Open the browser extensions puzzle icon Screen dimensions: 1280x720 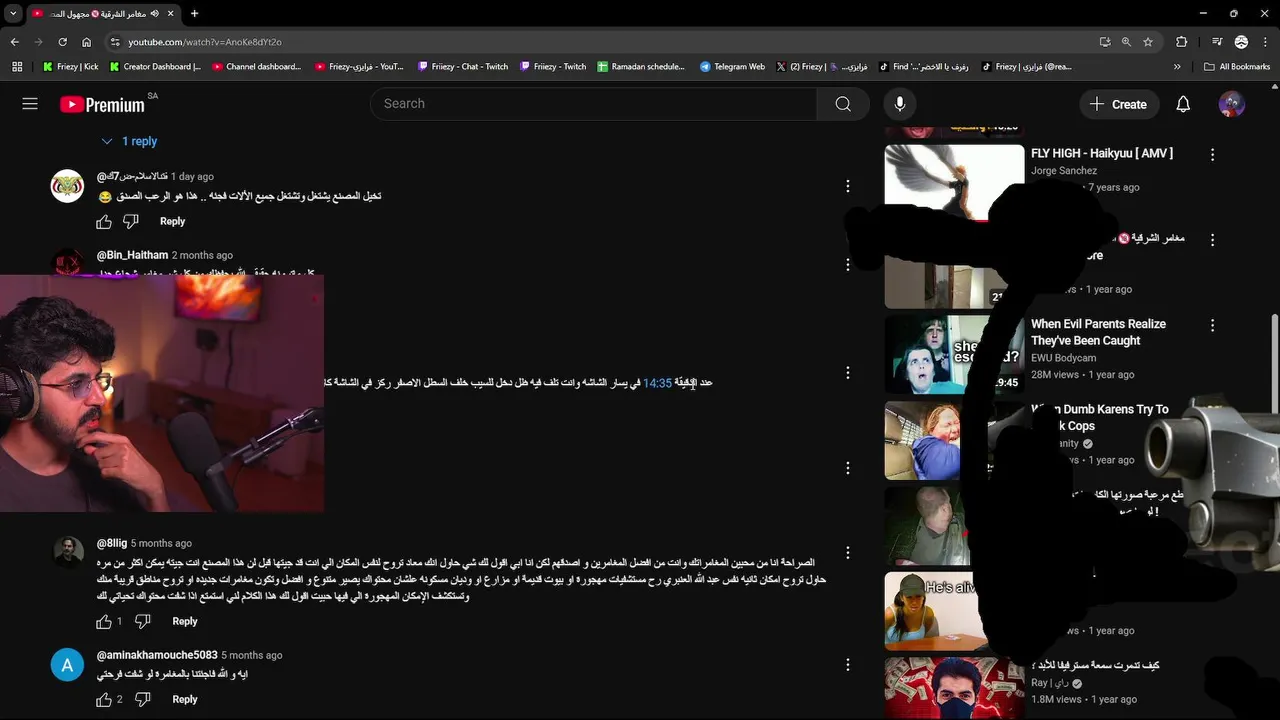click(x=1182, y=42)
